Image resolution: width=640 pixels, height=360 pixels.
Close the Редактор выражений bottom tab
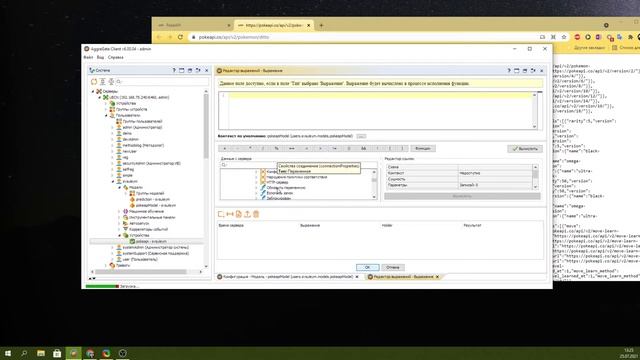pyautogui.click(x=437, y=277)
